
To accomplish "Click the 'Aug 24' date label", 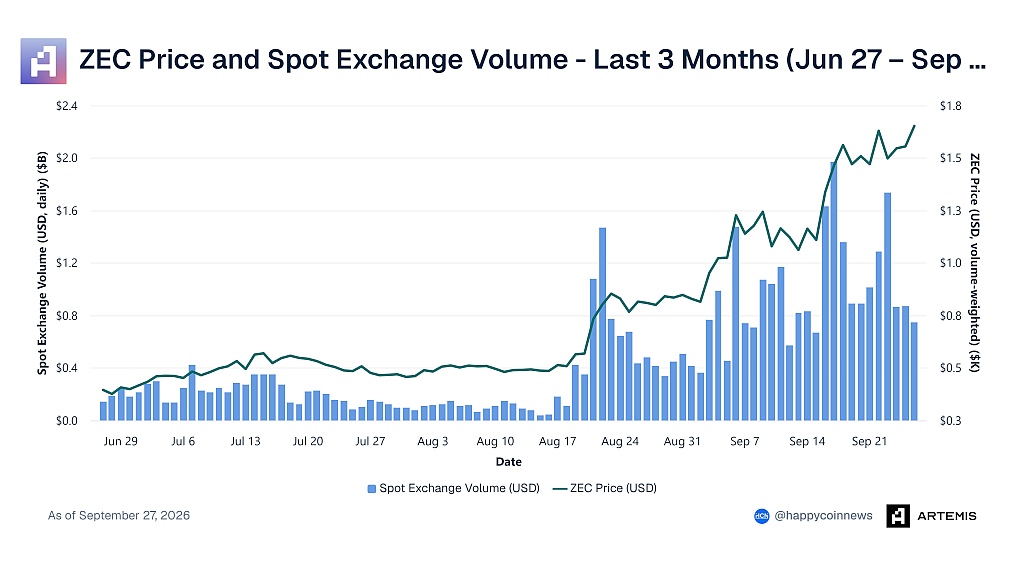I will 620,441.
